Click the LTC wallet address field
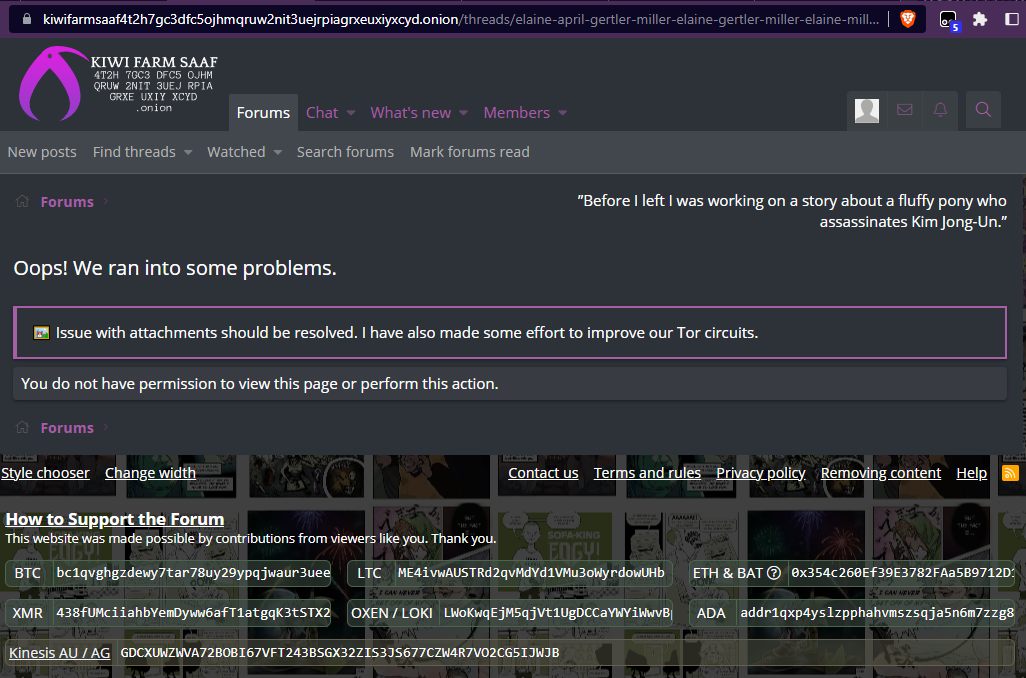This screenshot has width=1026, height=678. point(531,573)
